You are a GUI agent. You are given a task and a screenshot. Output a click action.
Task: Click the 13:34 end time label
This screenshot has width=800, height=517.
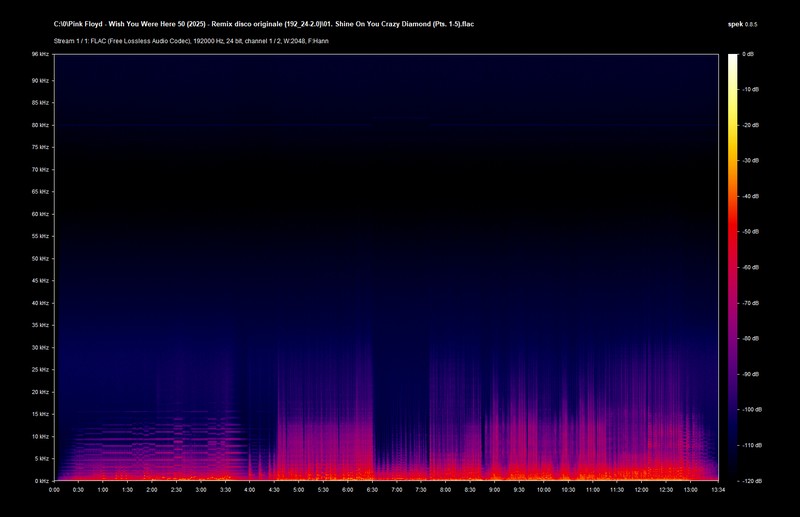coord(717,490)
